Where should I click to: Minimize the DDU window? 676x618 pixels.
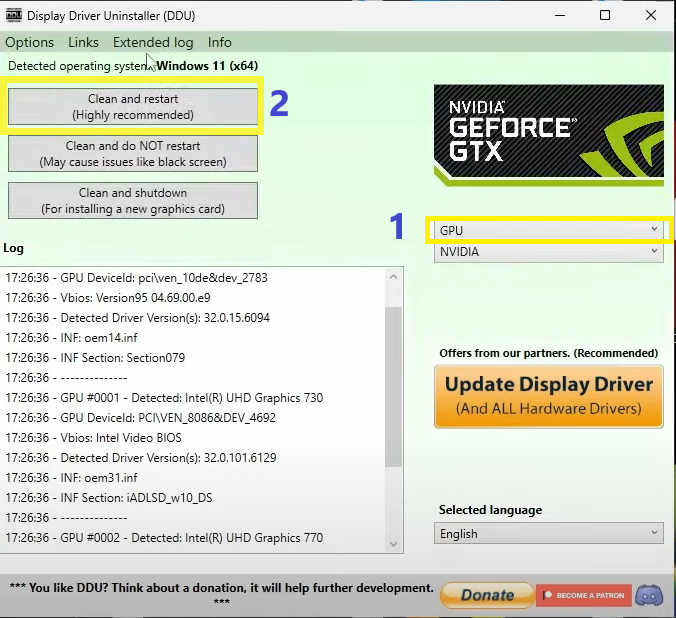point(560,16)
